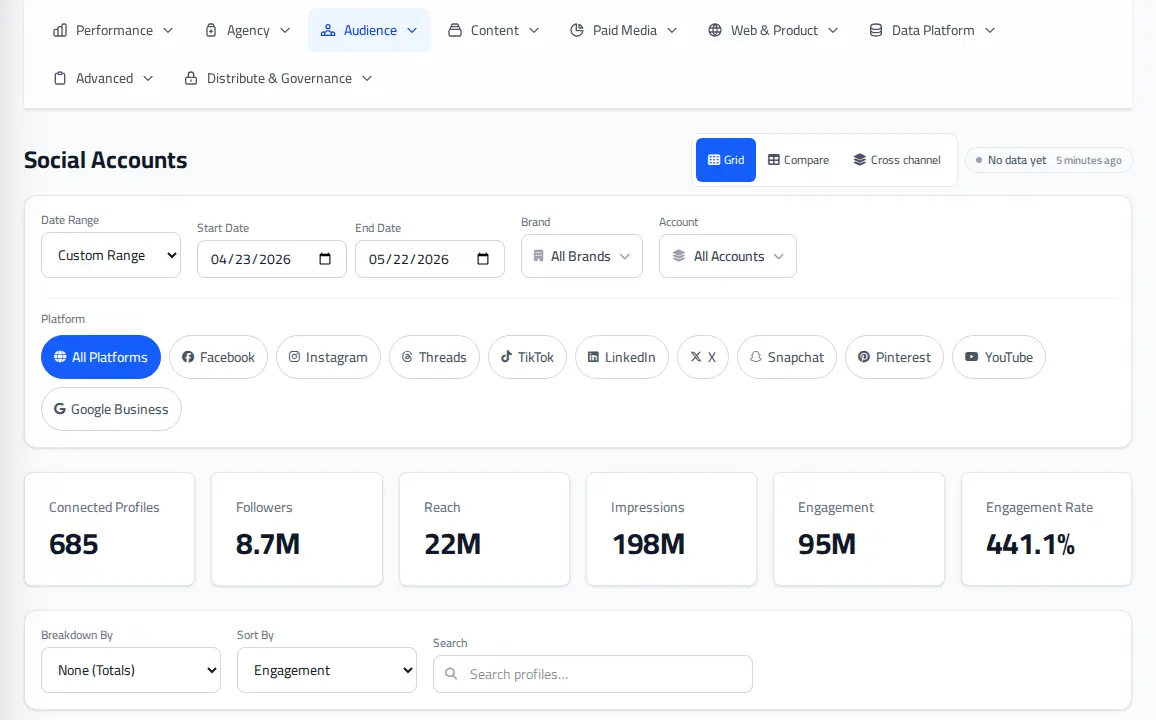Viewport: 1156px width, 720px height.
Task: Open the Paid Media menu
Action: (x=624, y=30)
